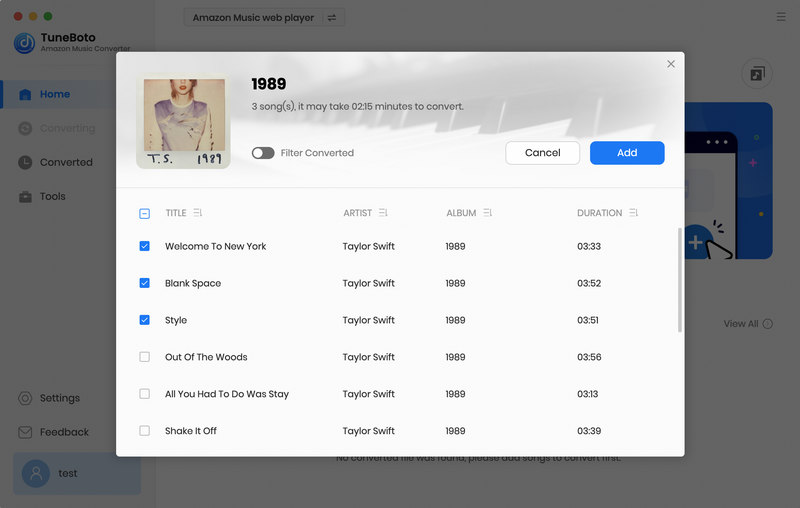Open Settings from the sidebar
The height and width of the screenshot is (508, 800).
(58, 398)
